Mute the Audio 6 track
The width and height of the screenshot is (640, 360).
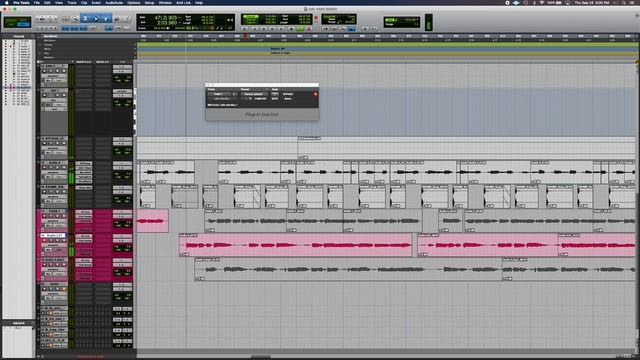point(63,168)
